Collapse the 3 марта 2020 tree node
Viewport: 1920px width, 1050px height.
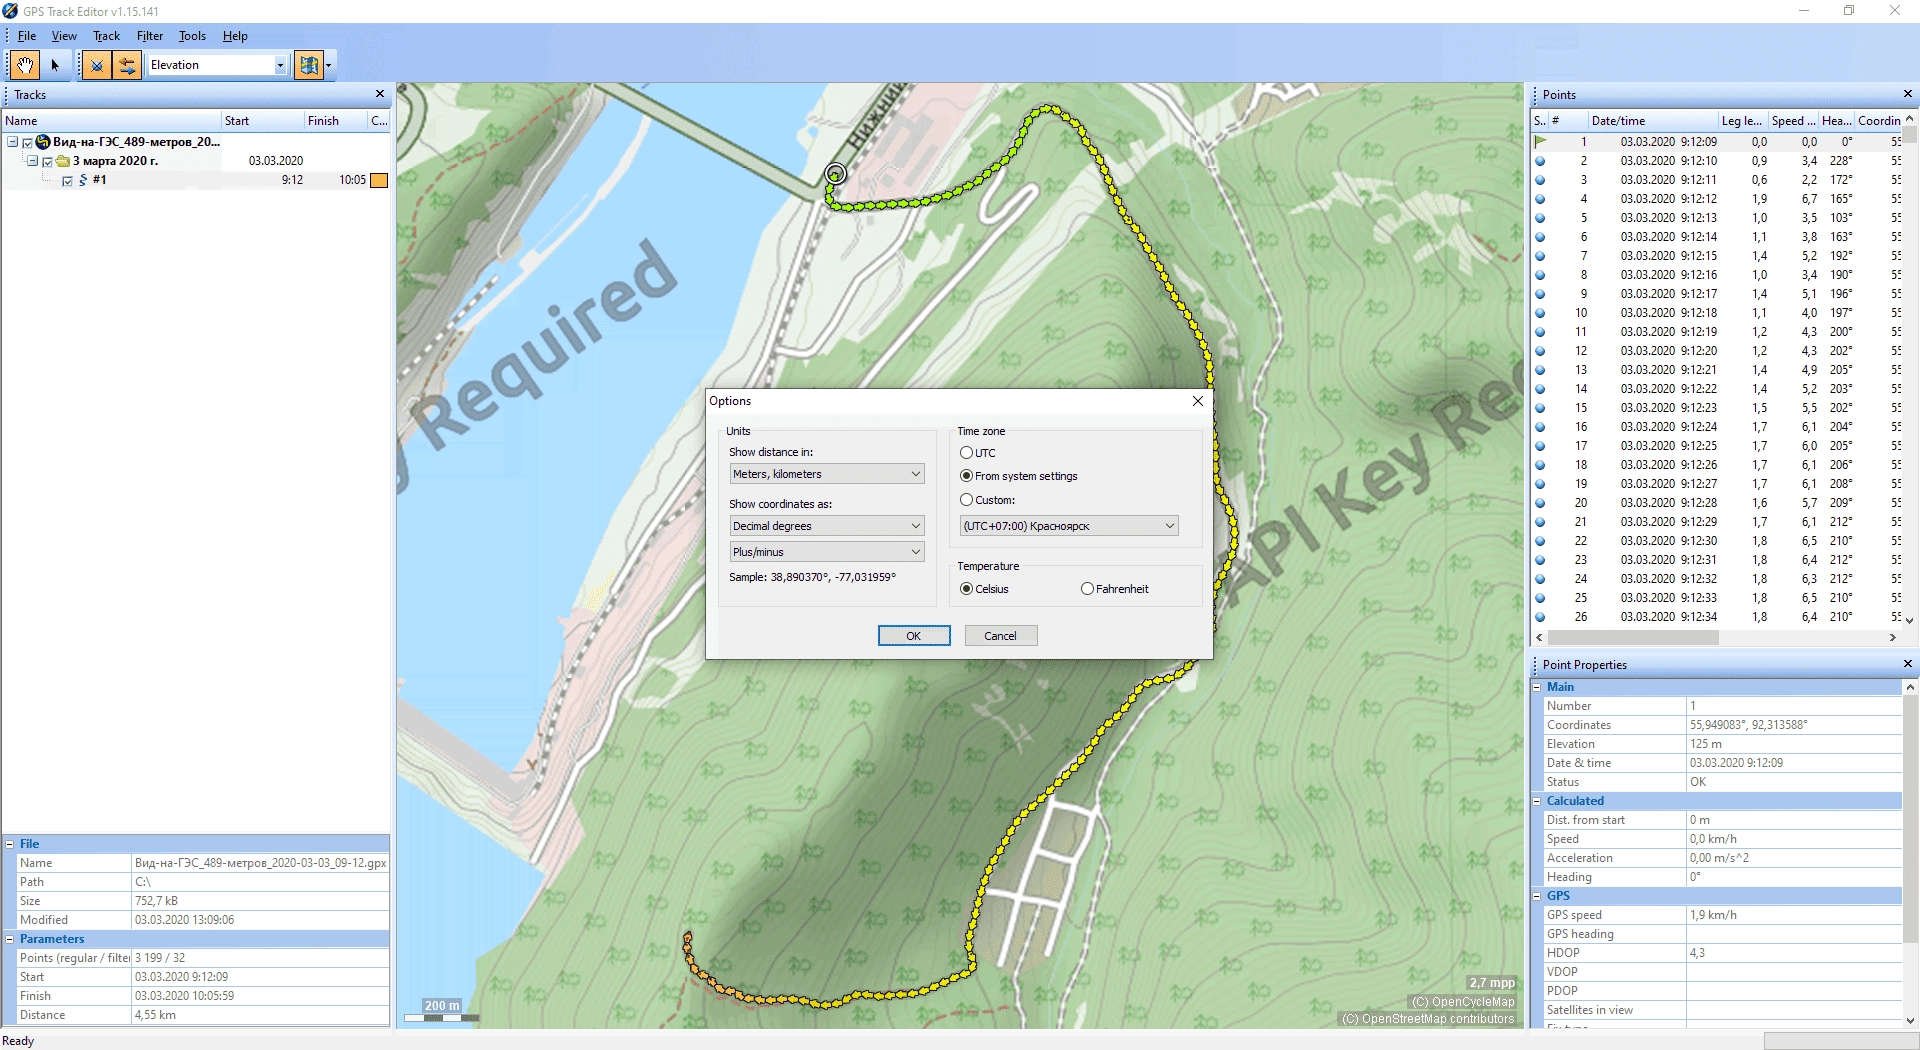pos(32,161)
